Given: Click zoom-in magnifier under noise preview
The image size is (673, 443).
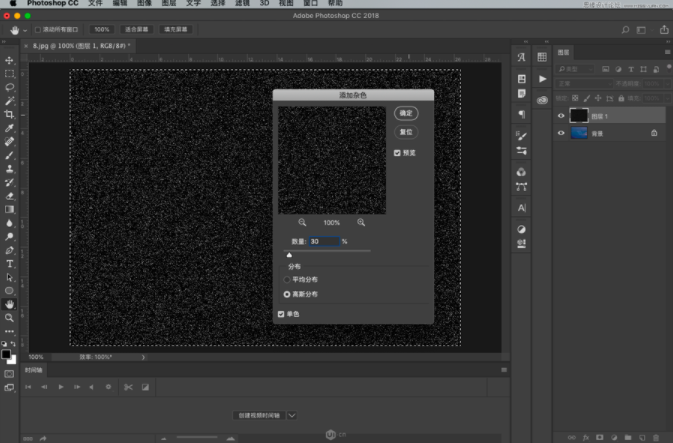Looking at the screenshot, I should [x=361, y=222].
